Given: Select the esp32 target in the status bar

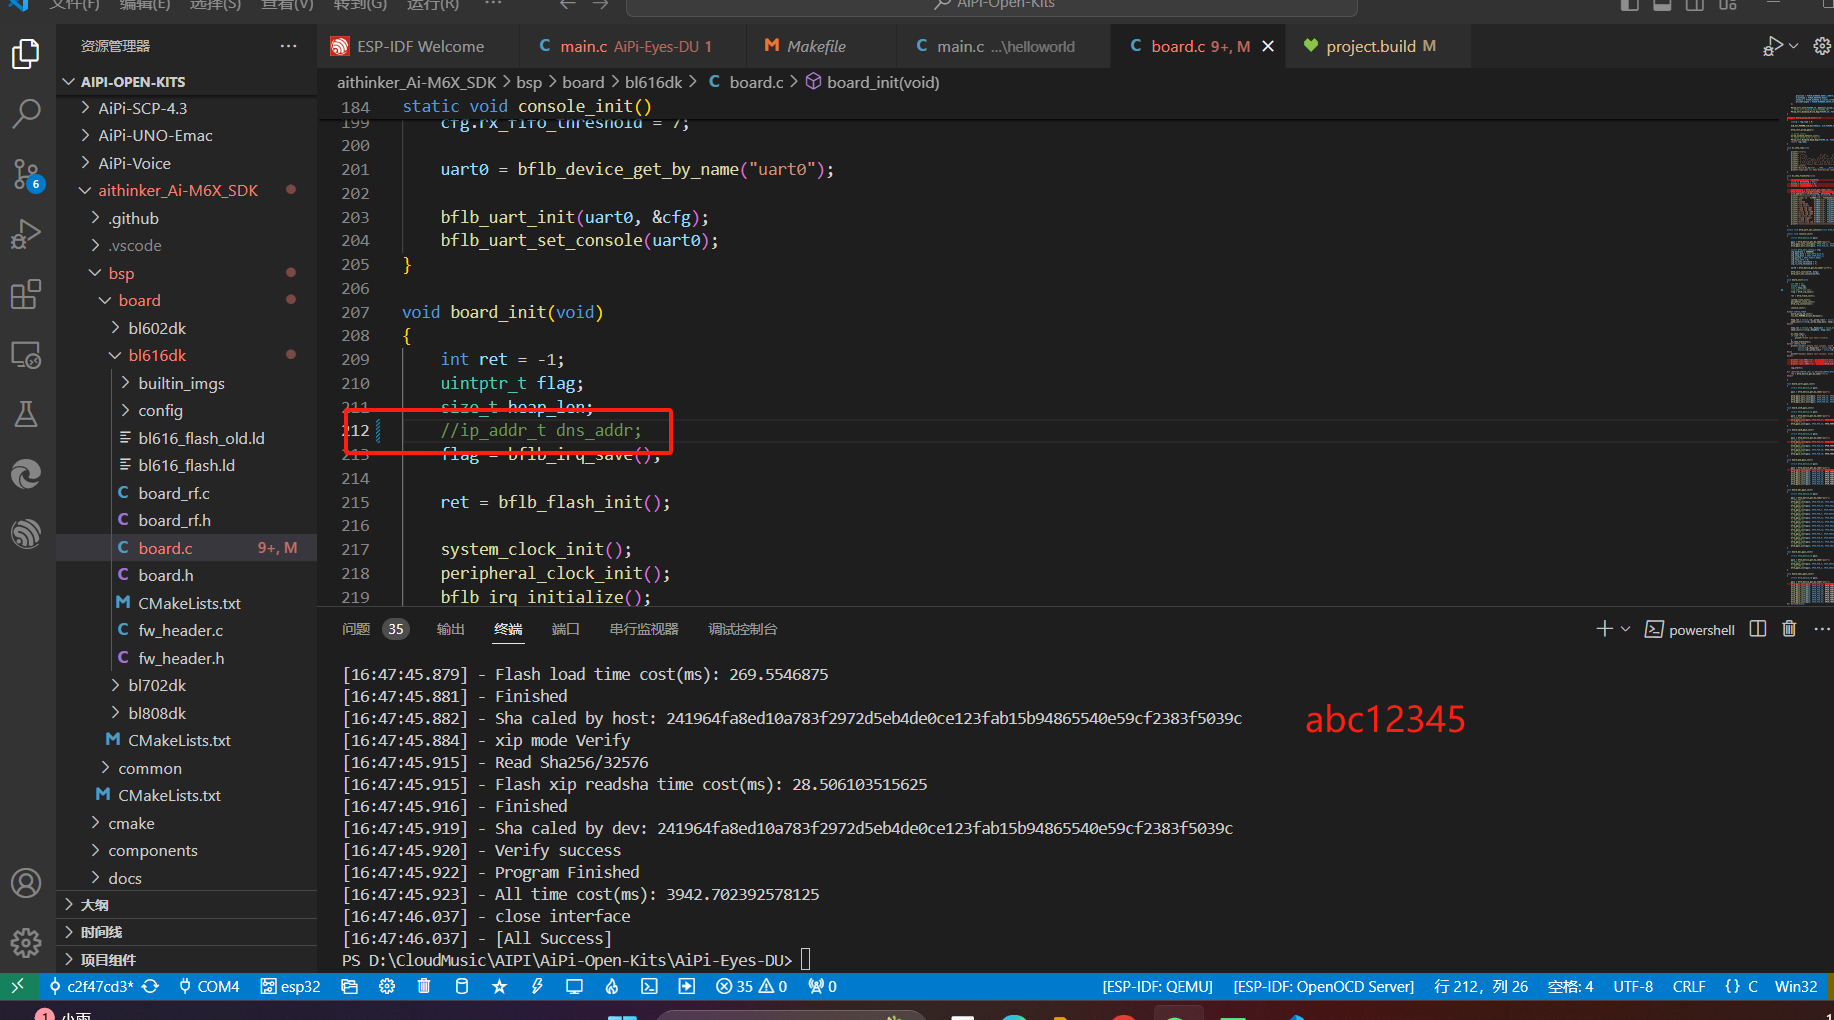Looking at the screenshot, I should coord(290,986).
